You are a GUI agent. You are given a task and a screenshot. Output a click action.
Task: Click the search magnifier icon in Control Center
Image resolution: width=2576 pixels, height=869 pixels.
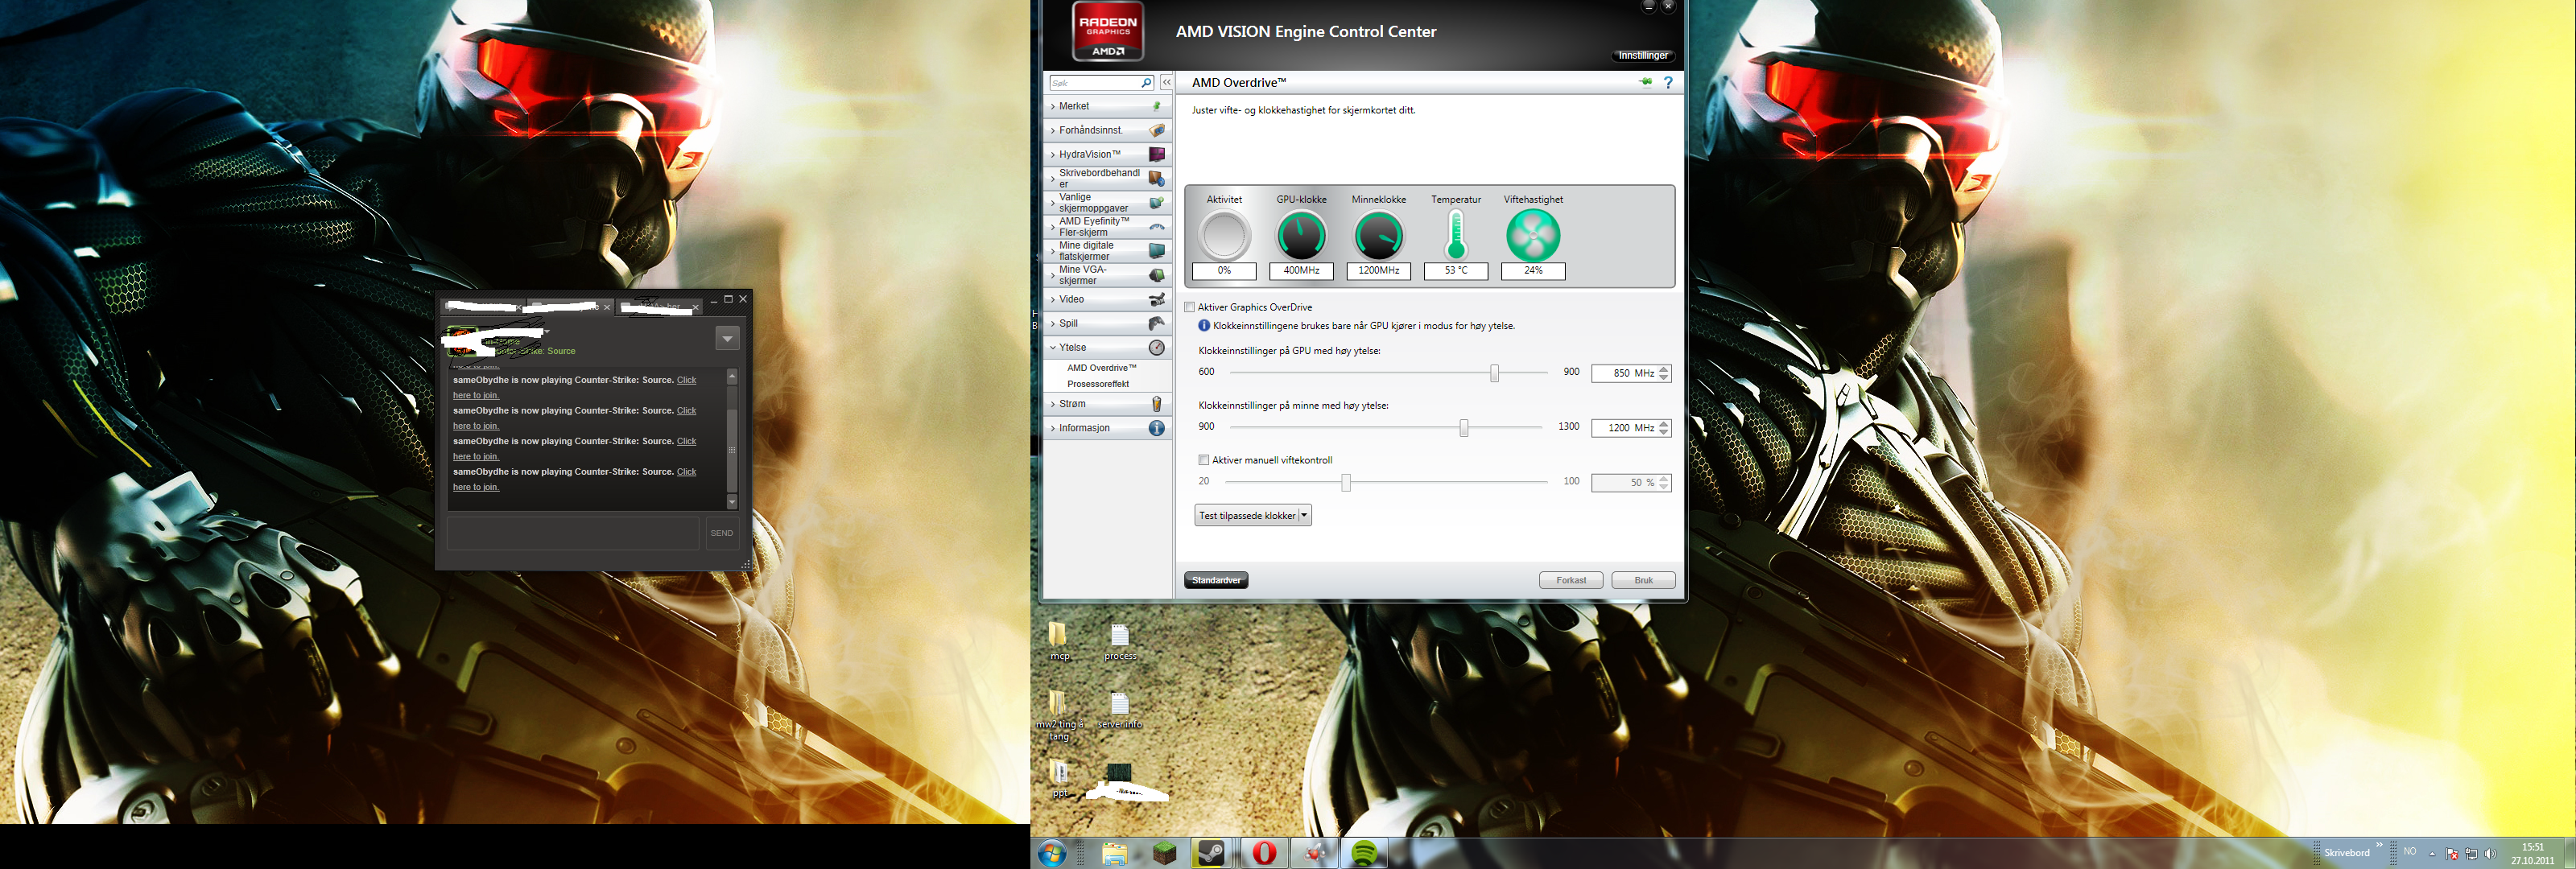point(1146,83)
